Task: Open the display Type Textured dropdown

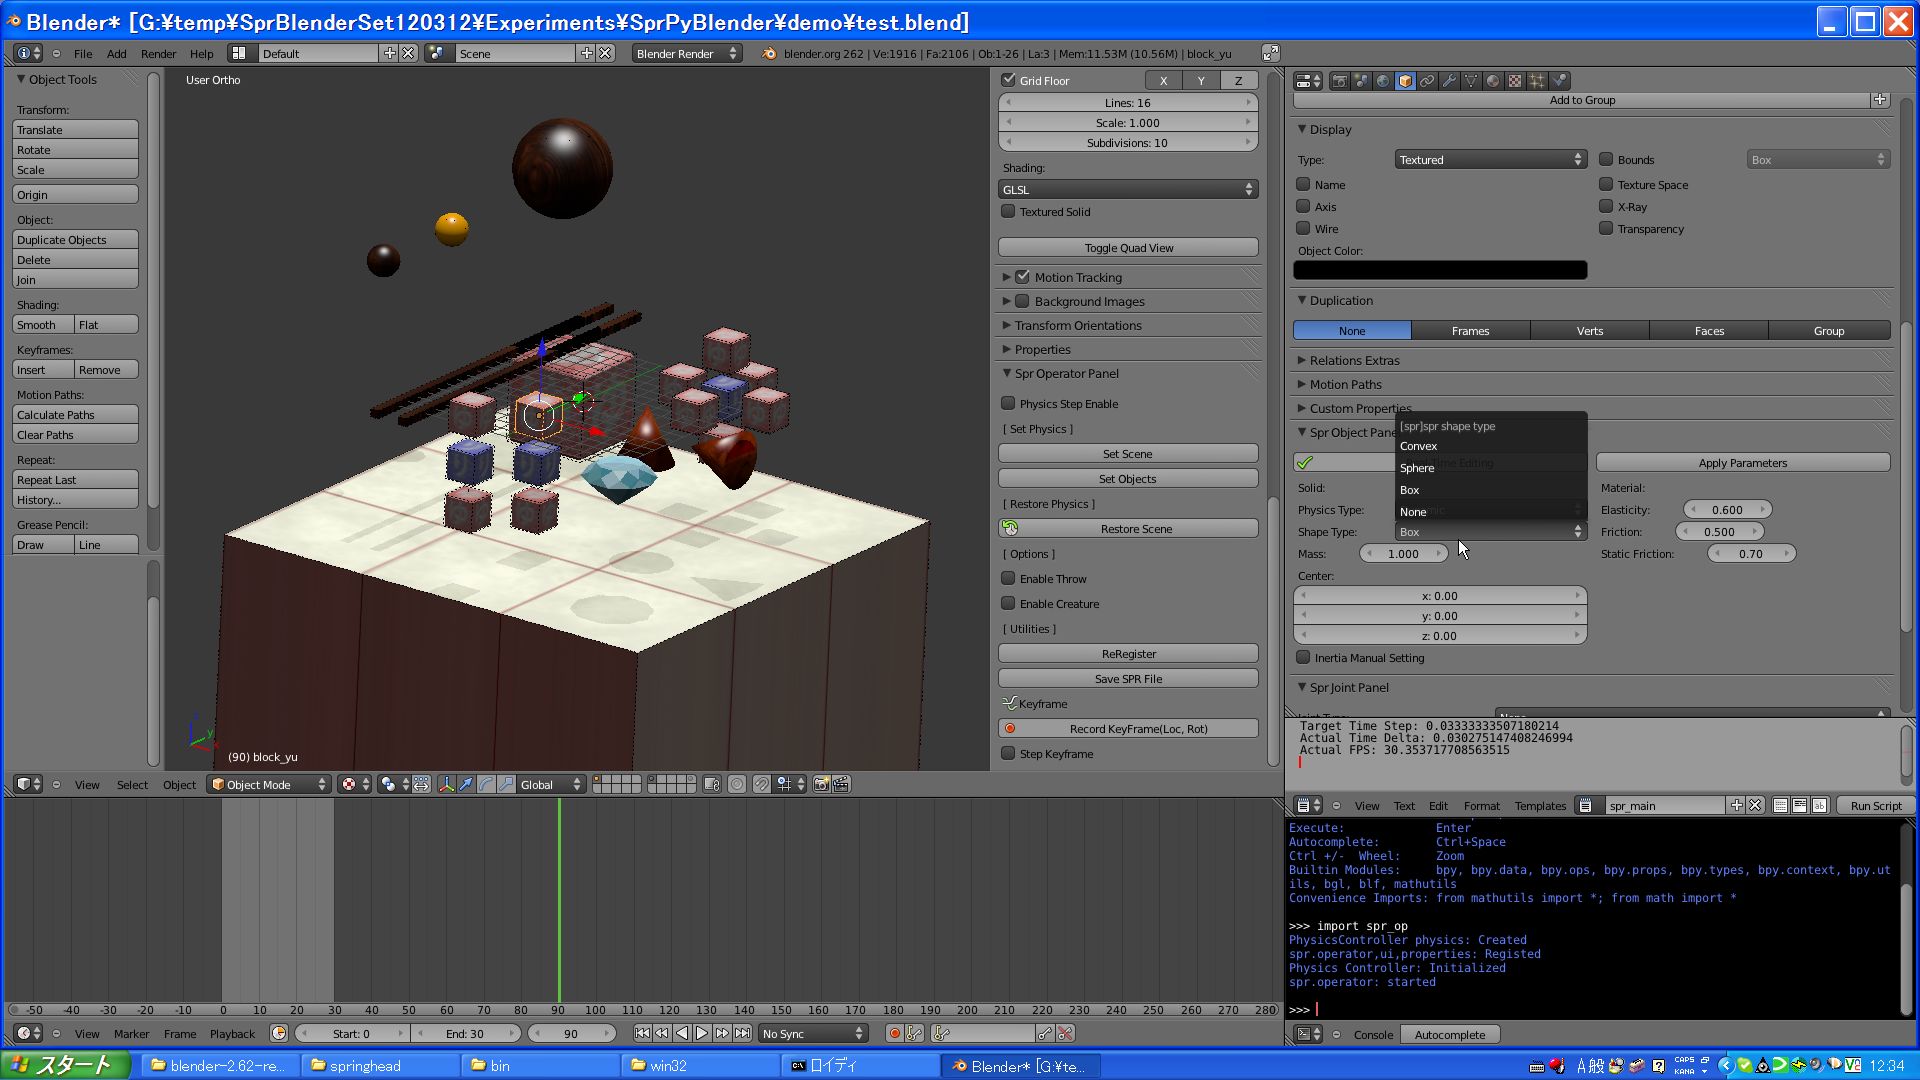Action: pos(1491,159)
